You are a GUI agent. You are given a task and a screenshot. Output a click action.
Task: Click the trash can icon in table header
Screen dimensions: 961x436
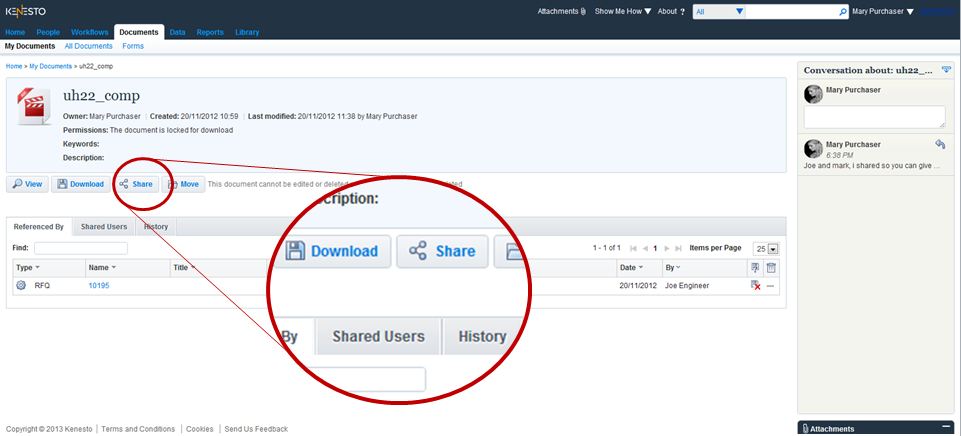click(x=771, y=267)
